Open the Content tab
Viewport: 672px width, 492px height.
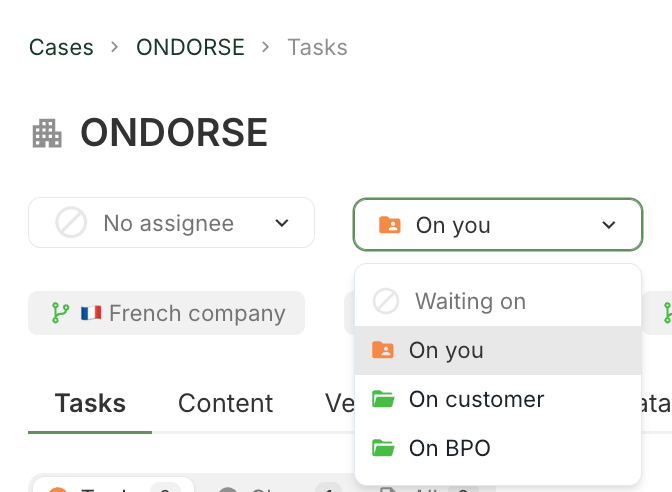[x=225, y=403]
